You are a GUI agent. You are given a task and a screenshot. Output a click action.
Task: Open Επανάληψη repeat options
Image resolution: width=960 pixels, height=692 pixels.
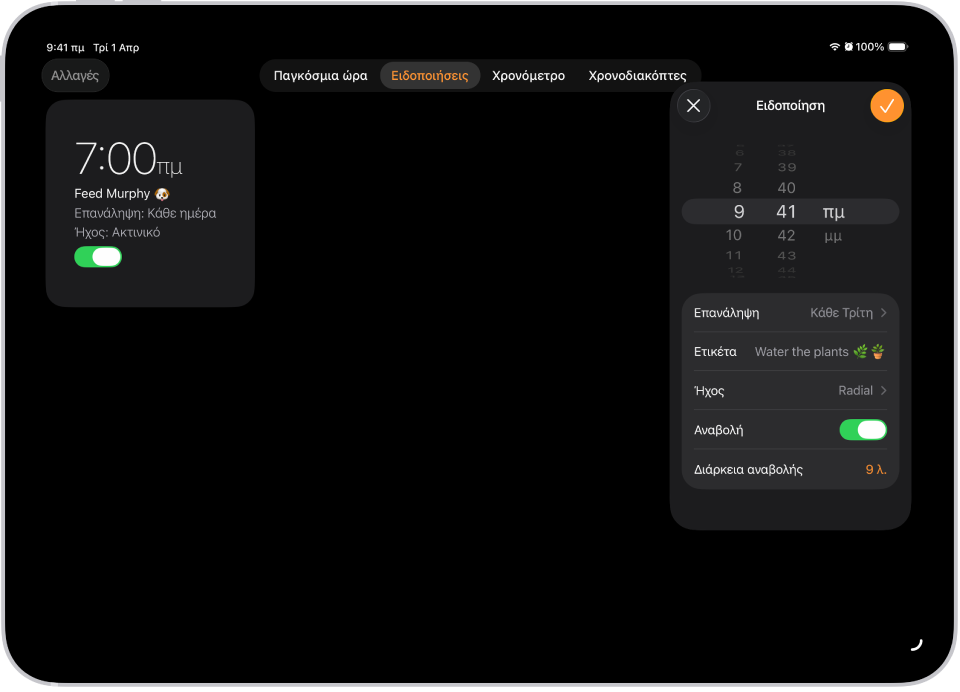point(790,313)
